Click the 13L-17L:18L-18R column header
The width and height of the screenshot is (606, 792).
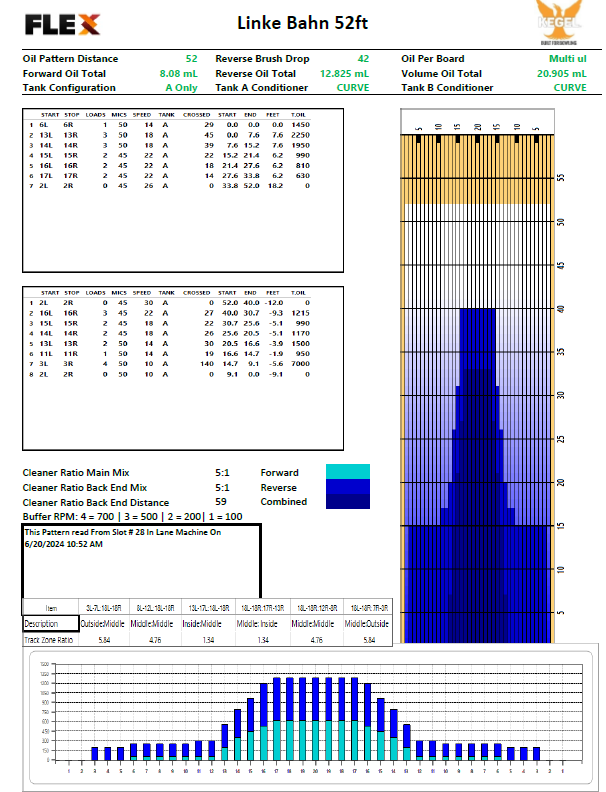(x=209, y=608)
